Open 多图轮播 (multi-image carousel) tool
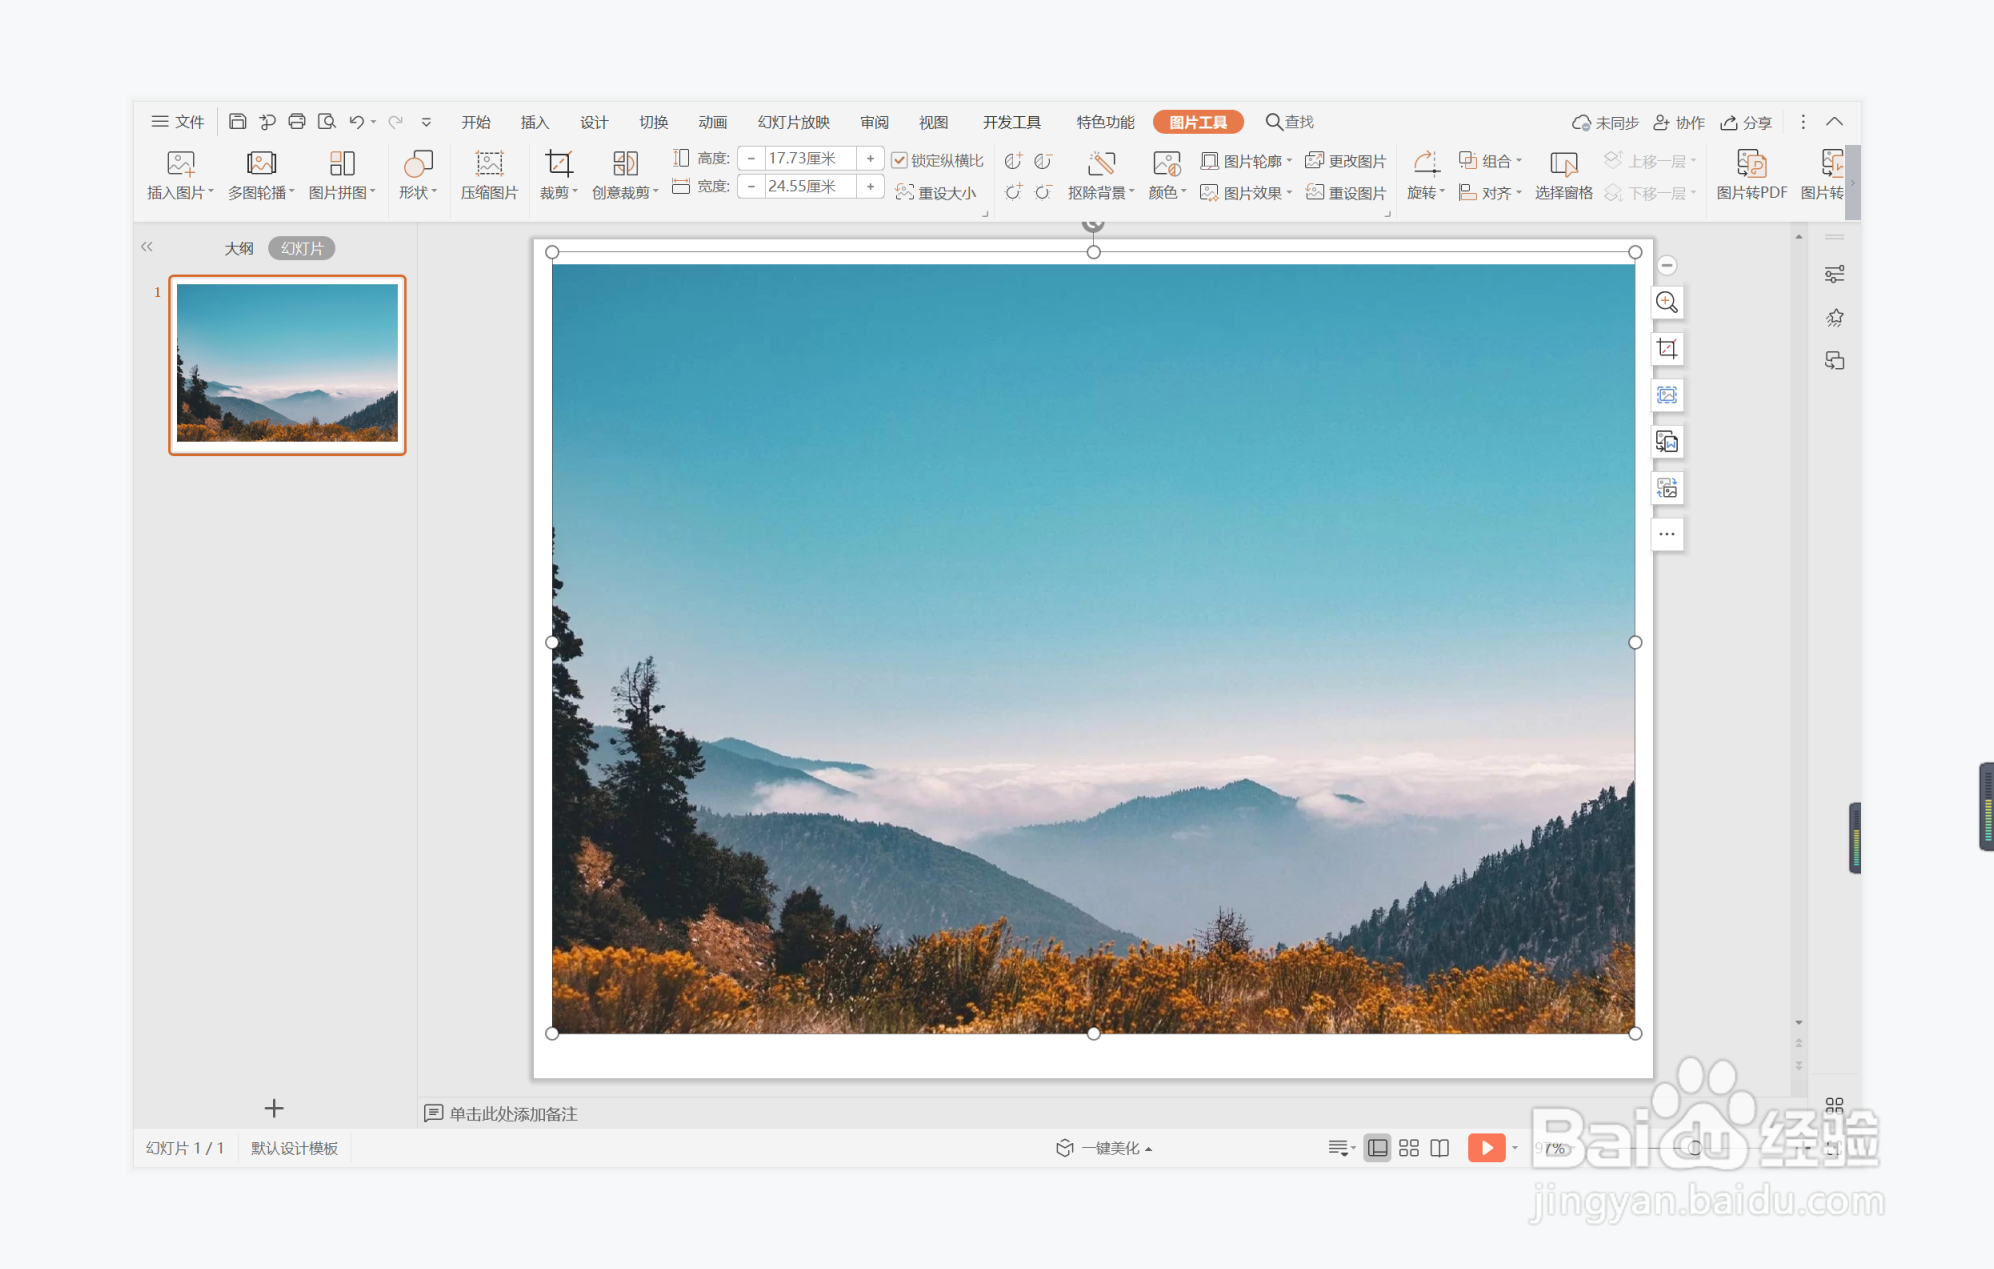This screenshot has width=1994, height=1269. click(x=261, y=175)
